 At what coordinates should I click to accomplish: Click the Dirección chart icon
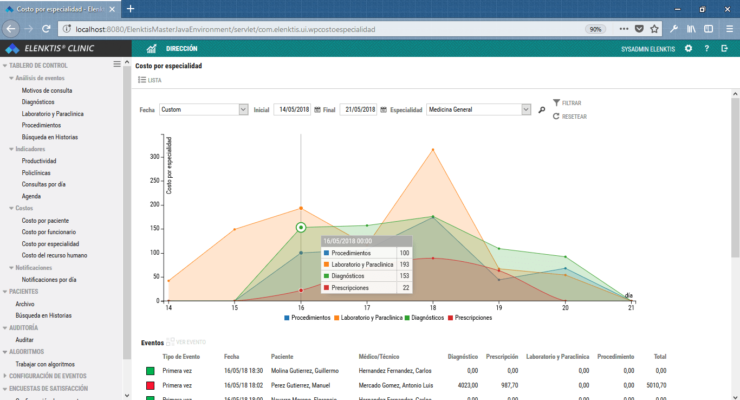coord(155,48)
